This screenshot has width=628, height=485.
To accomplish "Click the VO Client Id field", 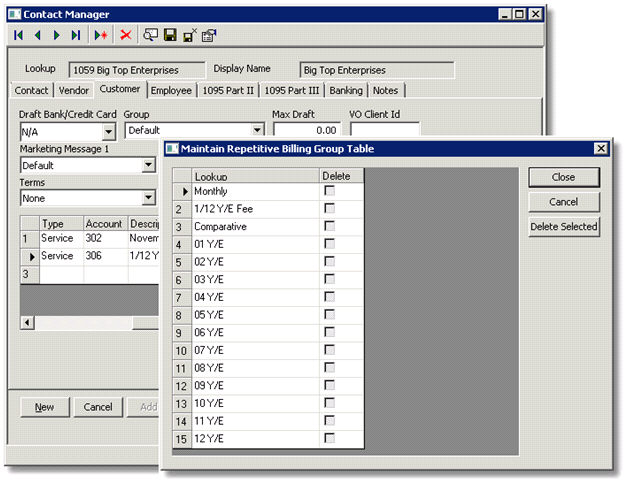I will pyautogui.click(x=385, y=130).
